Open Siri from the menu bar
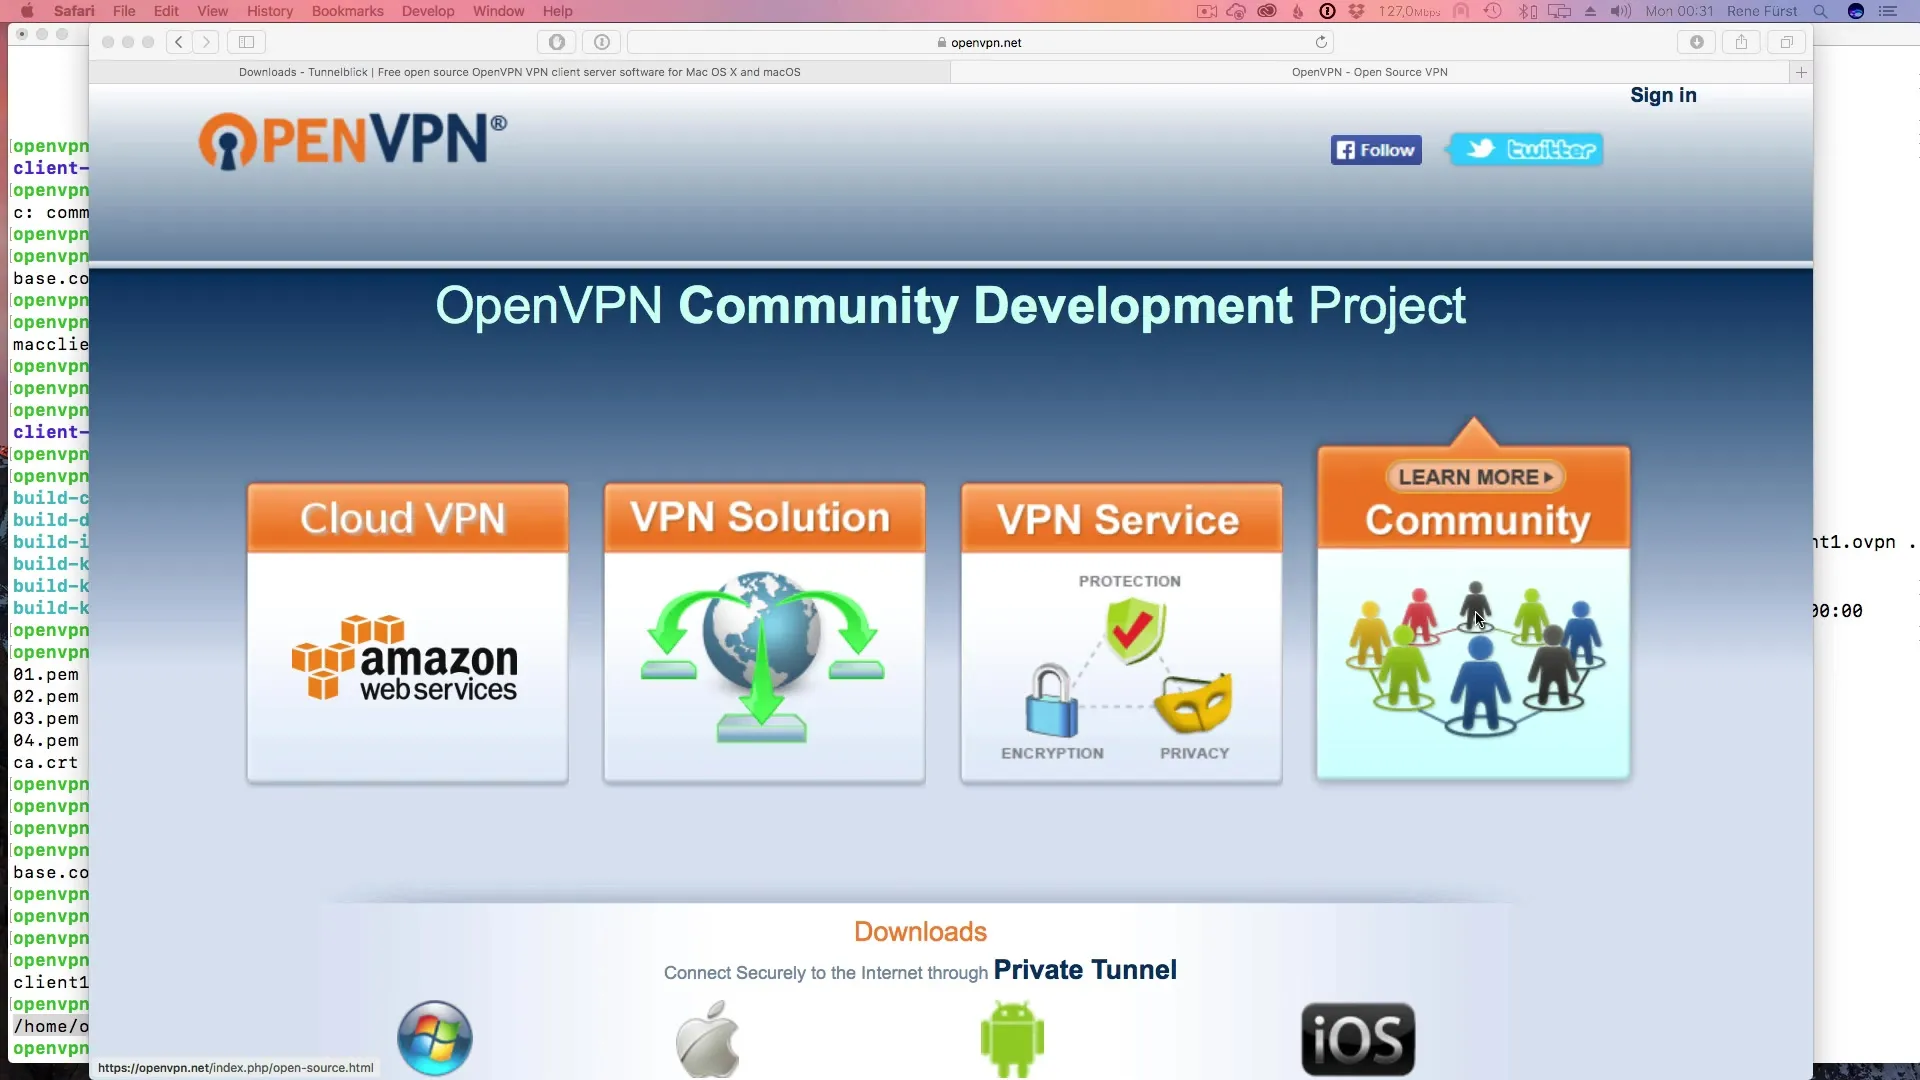 [1856, 11]
